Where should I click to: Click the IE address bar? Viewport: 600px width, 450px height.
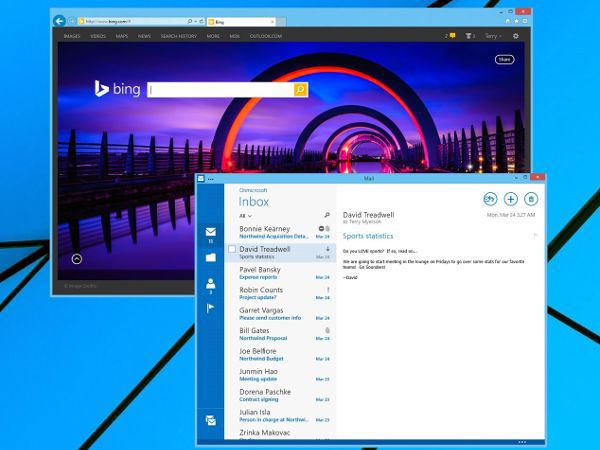click(x=132, y=21)
